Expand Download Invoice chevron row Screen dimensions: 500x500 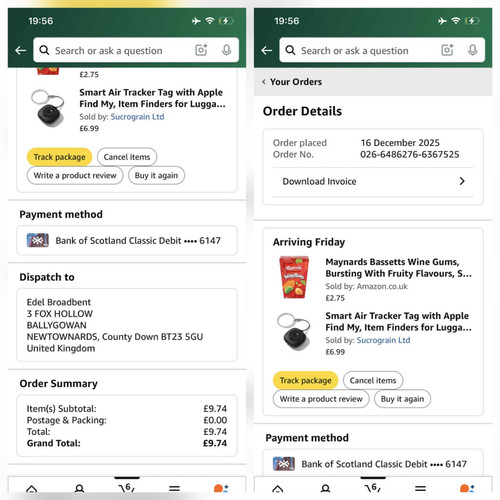tap(373, 181)
